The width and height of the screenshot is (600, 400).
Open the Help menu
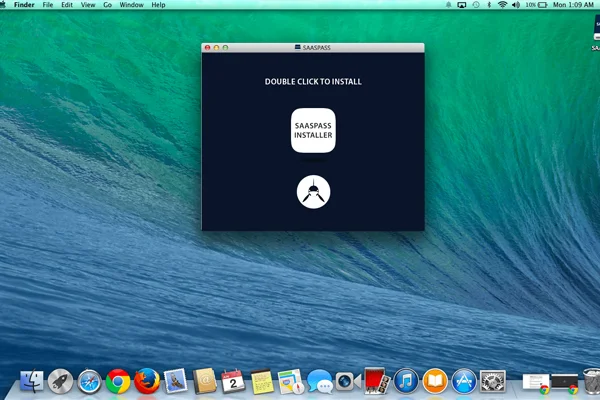(158, 5)
